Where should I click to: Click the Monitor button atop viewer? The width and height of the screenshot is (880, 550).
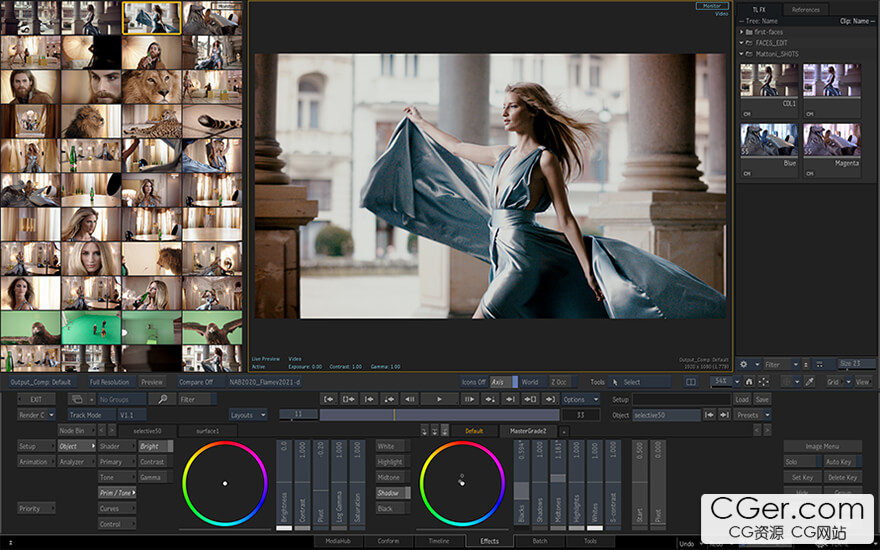pos(712,6)
